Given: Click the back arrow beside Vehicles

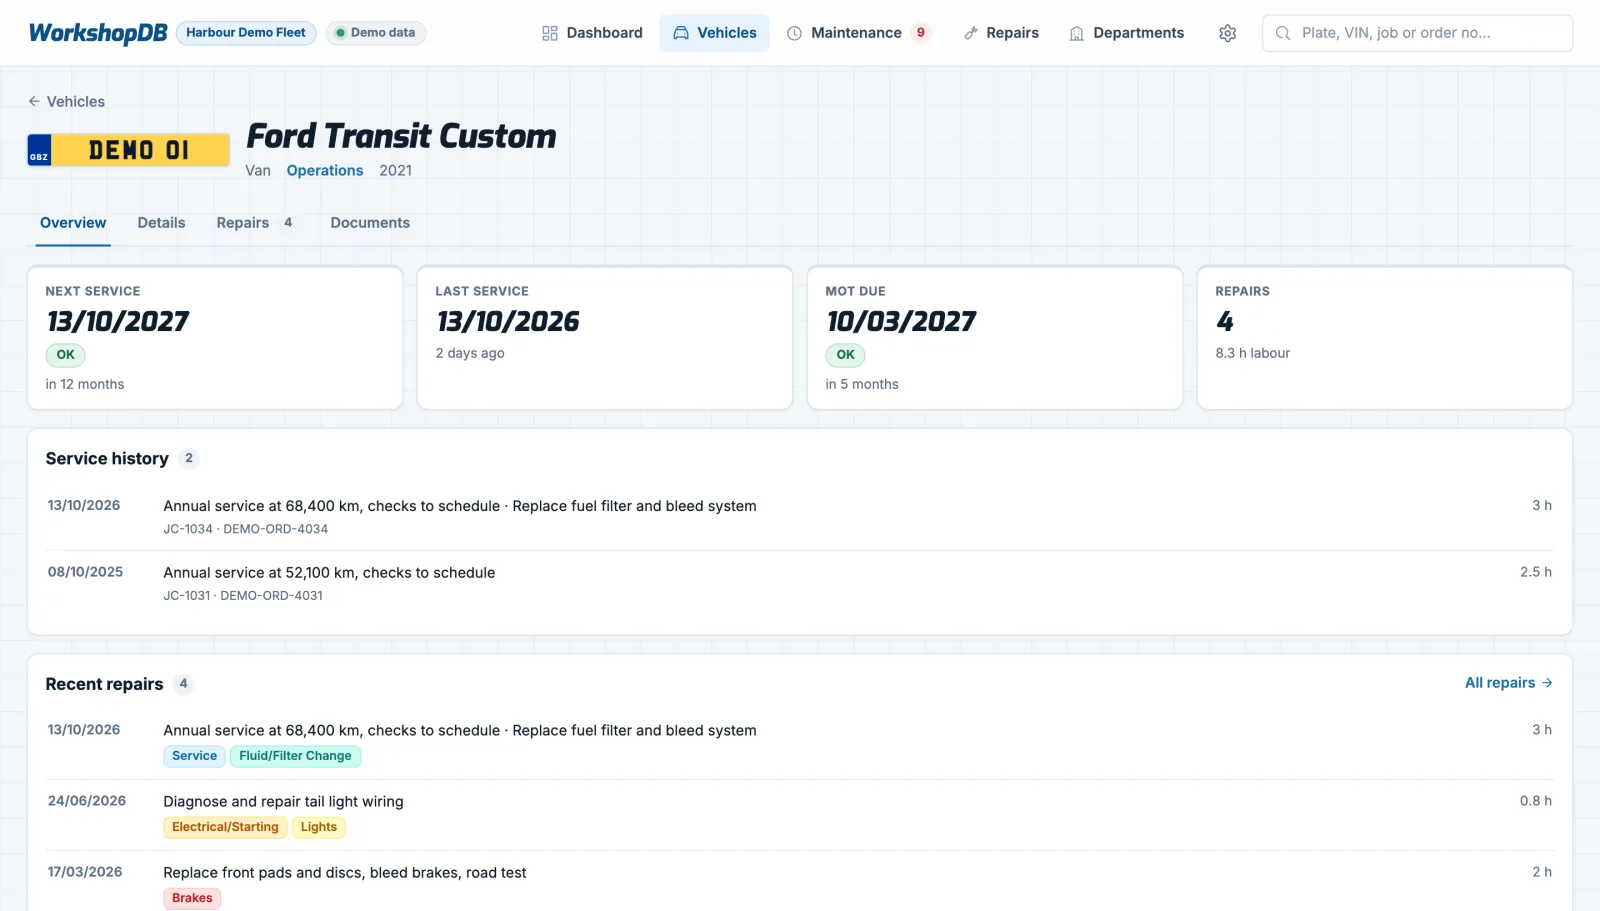Looking at the screenshot, I should click(x=34, y=101).
